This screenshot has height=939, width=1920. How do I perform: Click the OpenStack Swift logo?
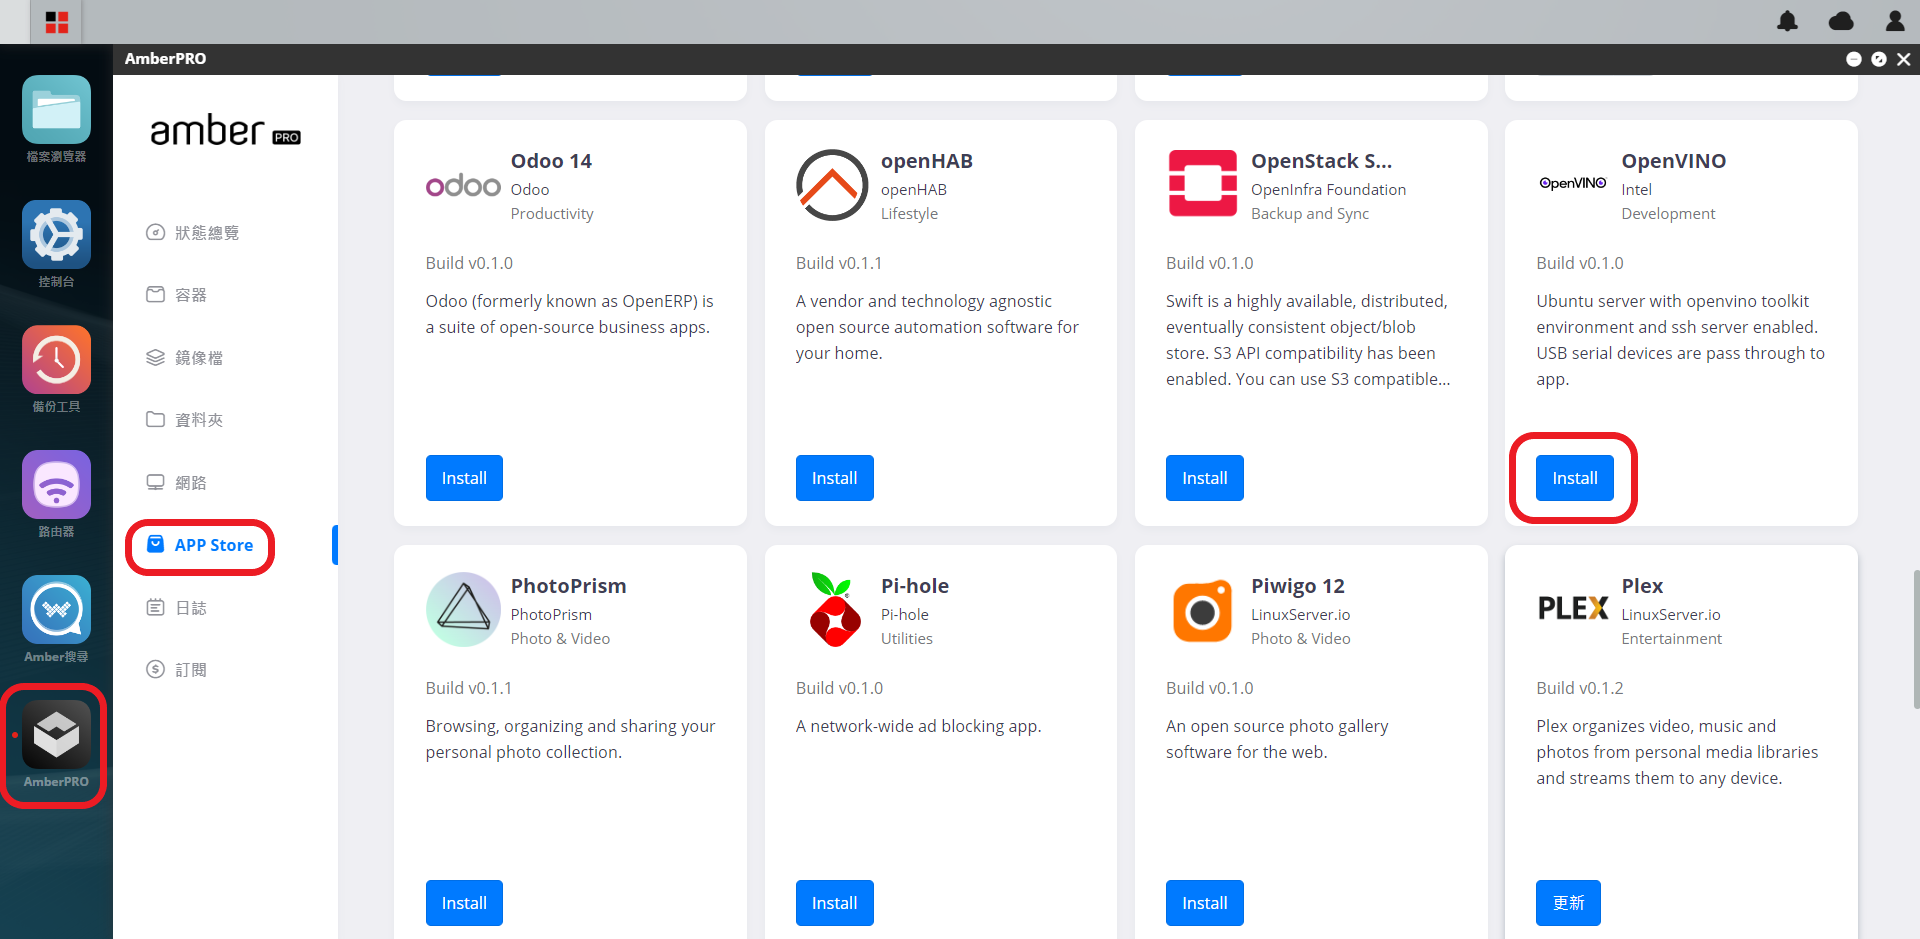coord(1203,183)
